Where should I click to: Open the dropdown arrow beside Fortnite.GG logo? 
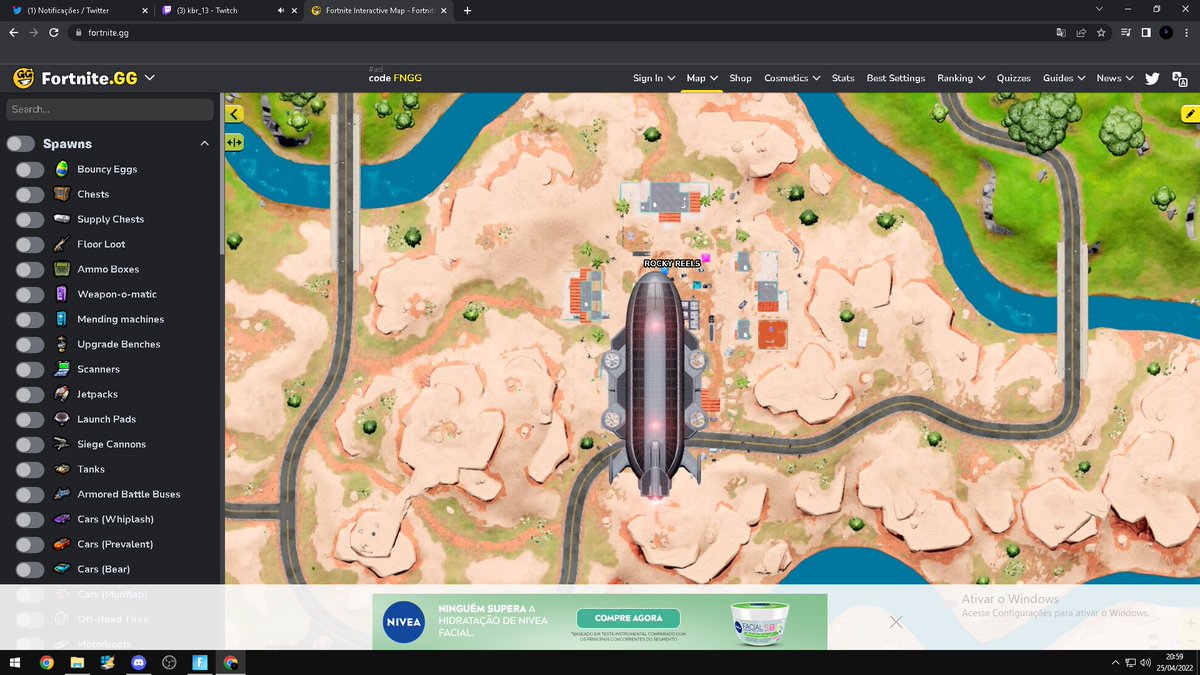coord(150,78)
